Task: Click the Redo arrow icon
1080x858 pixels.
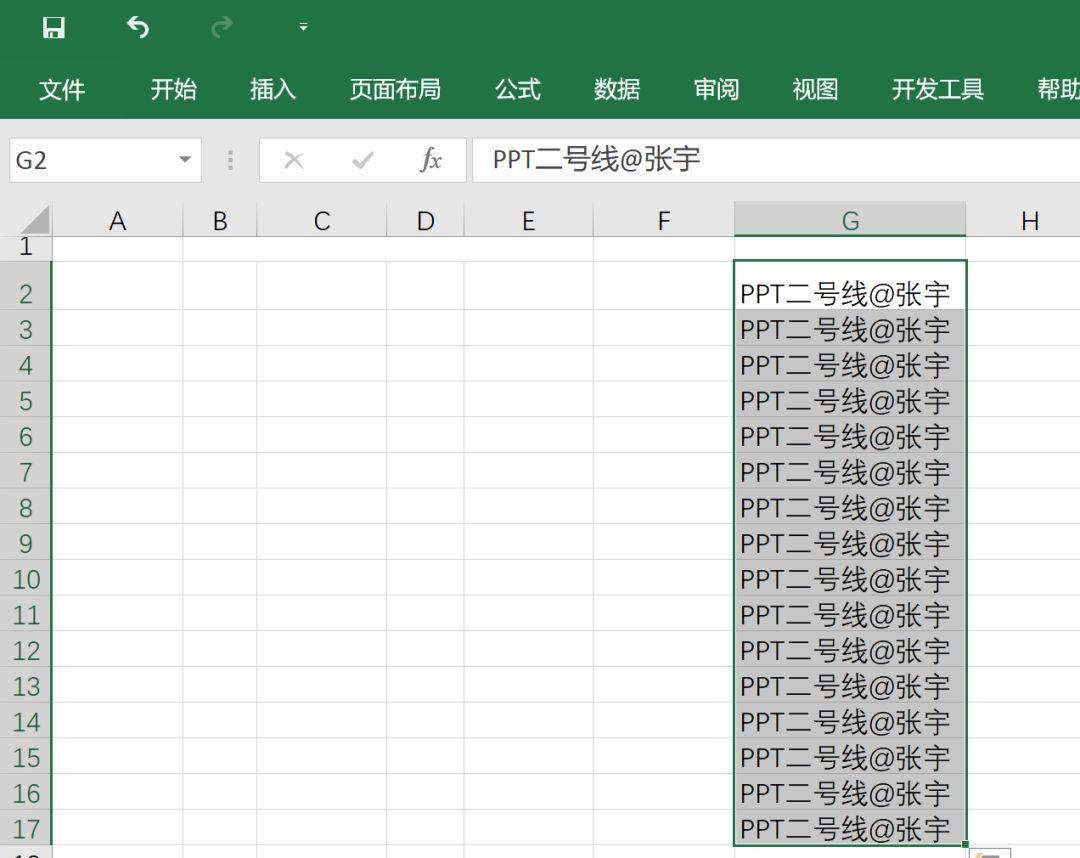Action: point(221,28)
